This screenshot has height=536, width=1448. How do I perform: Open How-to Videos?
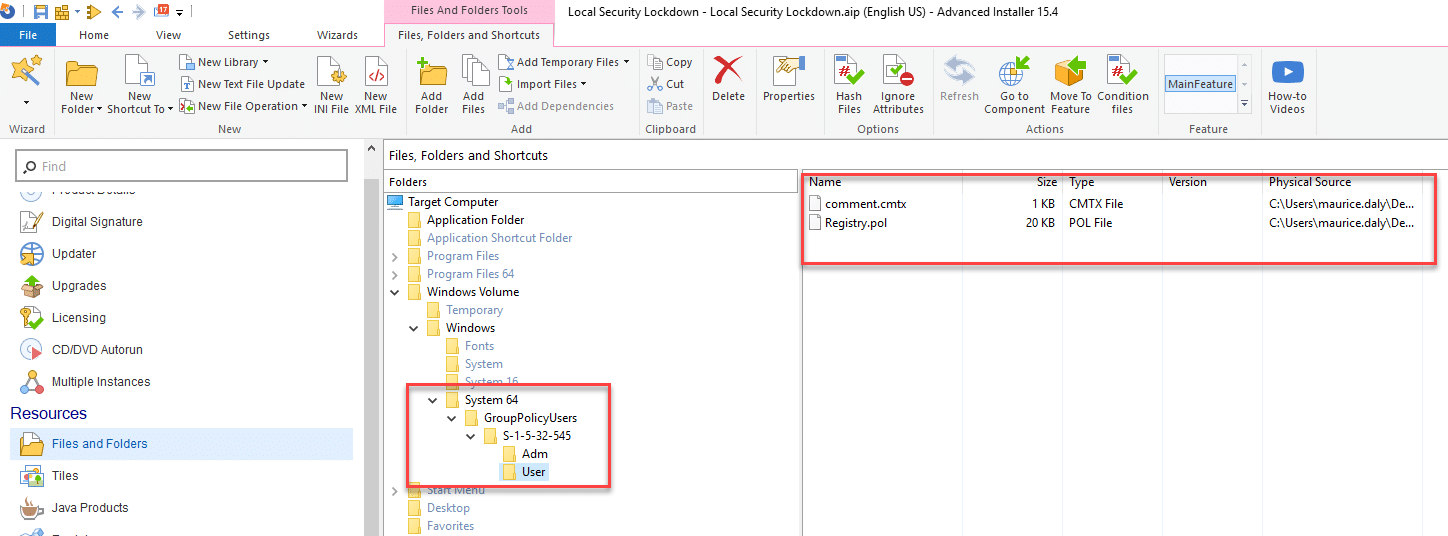1287,85
